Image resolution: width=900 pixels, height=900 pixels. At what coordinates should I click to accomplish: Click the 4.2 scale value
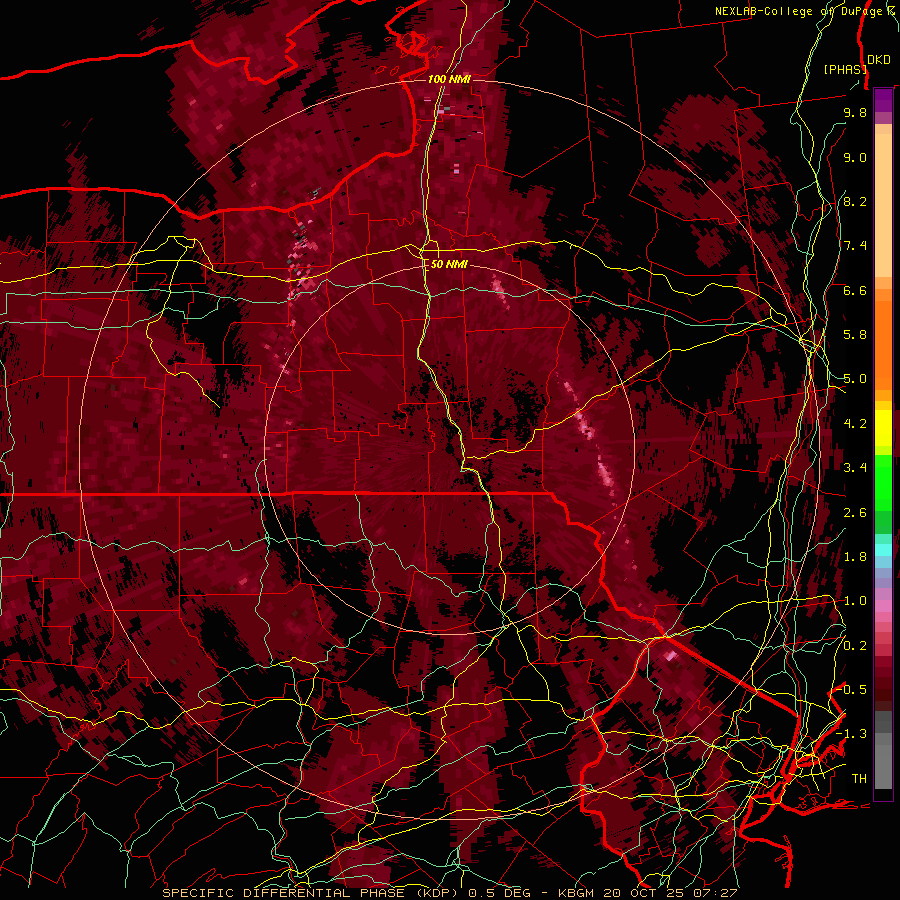click(x=855, y=424)
